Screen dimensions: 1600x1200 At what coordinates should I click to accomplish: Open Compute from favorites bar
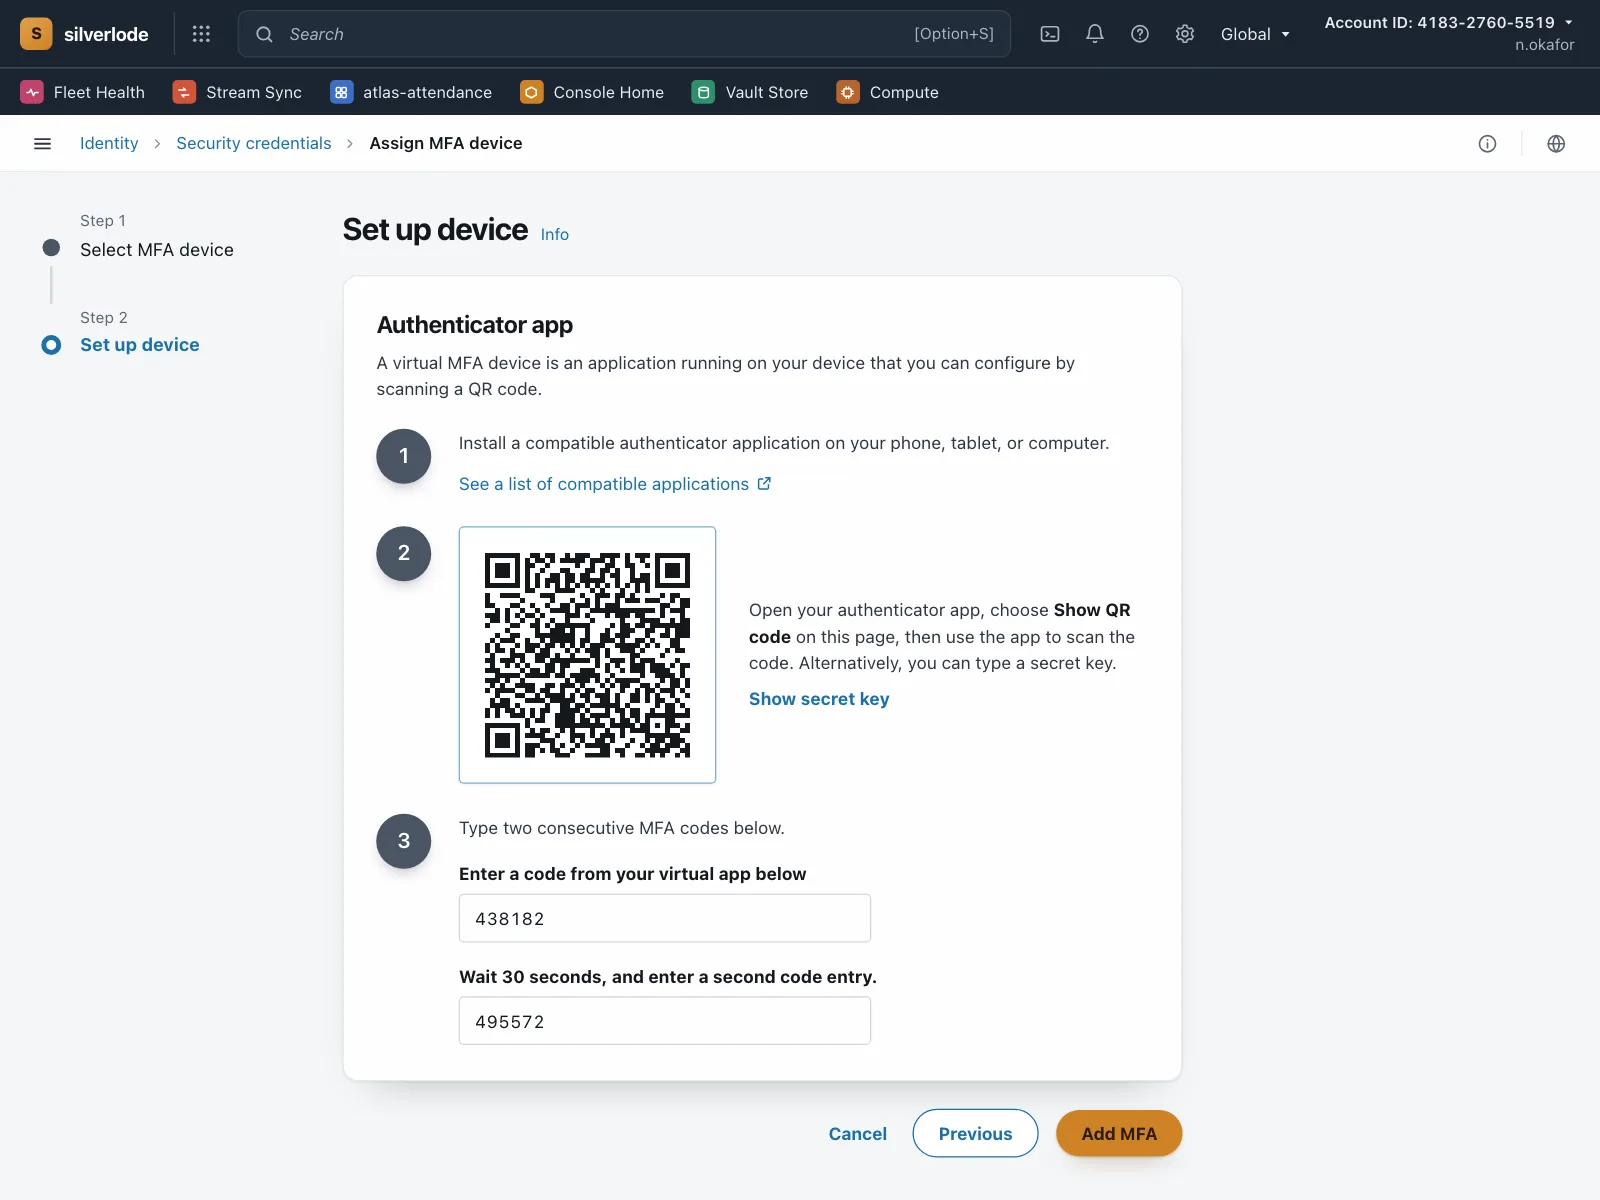(x=888, y=92)
